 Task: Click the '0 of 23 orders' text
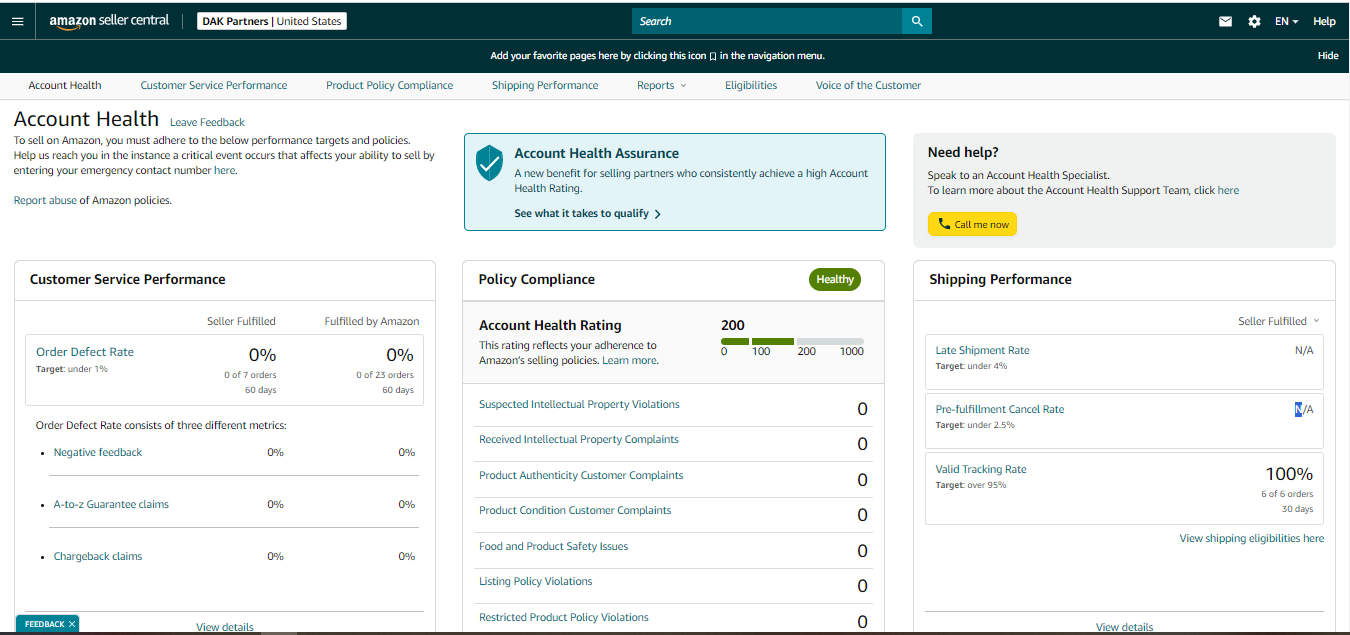[x=385, y=376]
